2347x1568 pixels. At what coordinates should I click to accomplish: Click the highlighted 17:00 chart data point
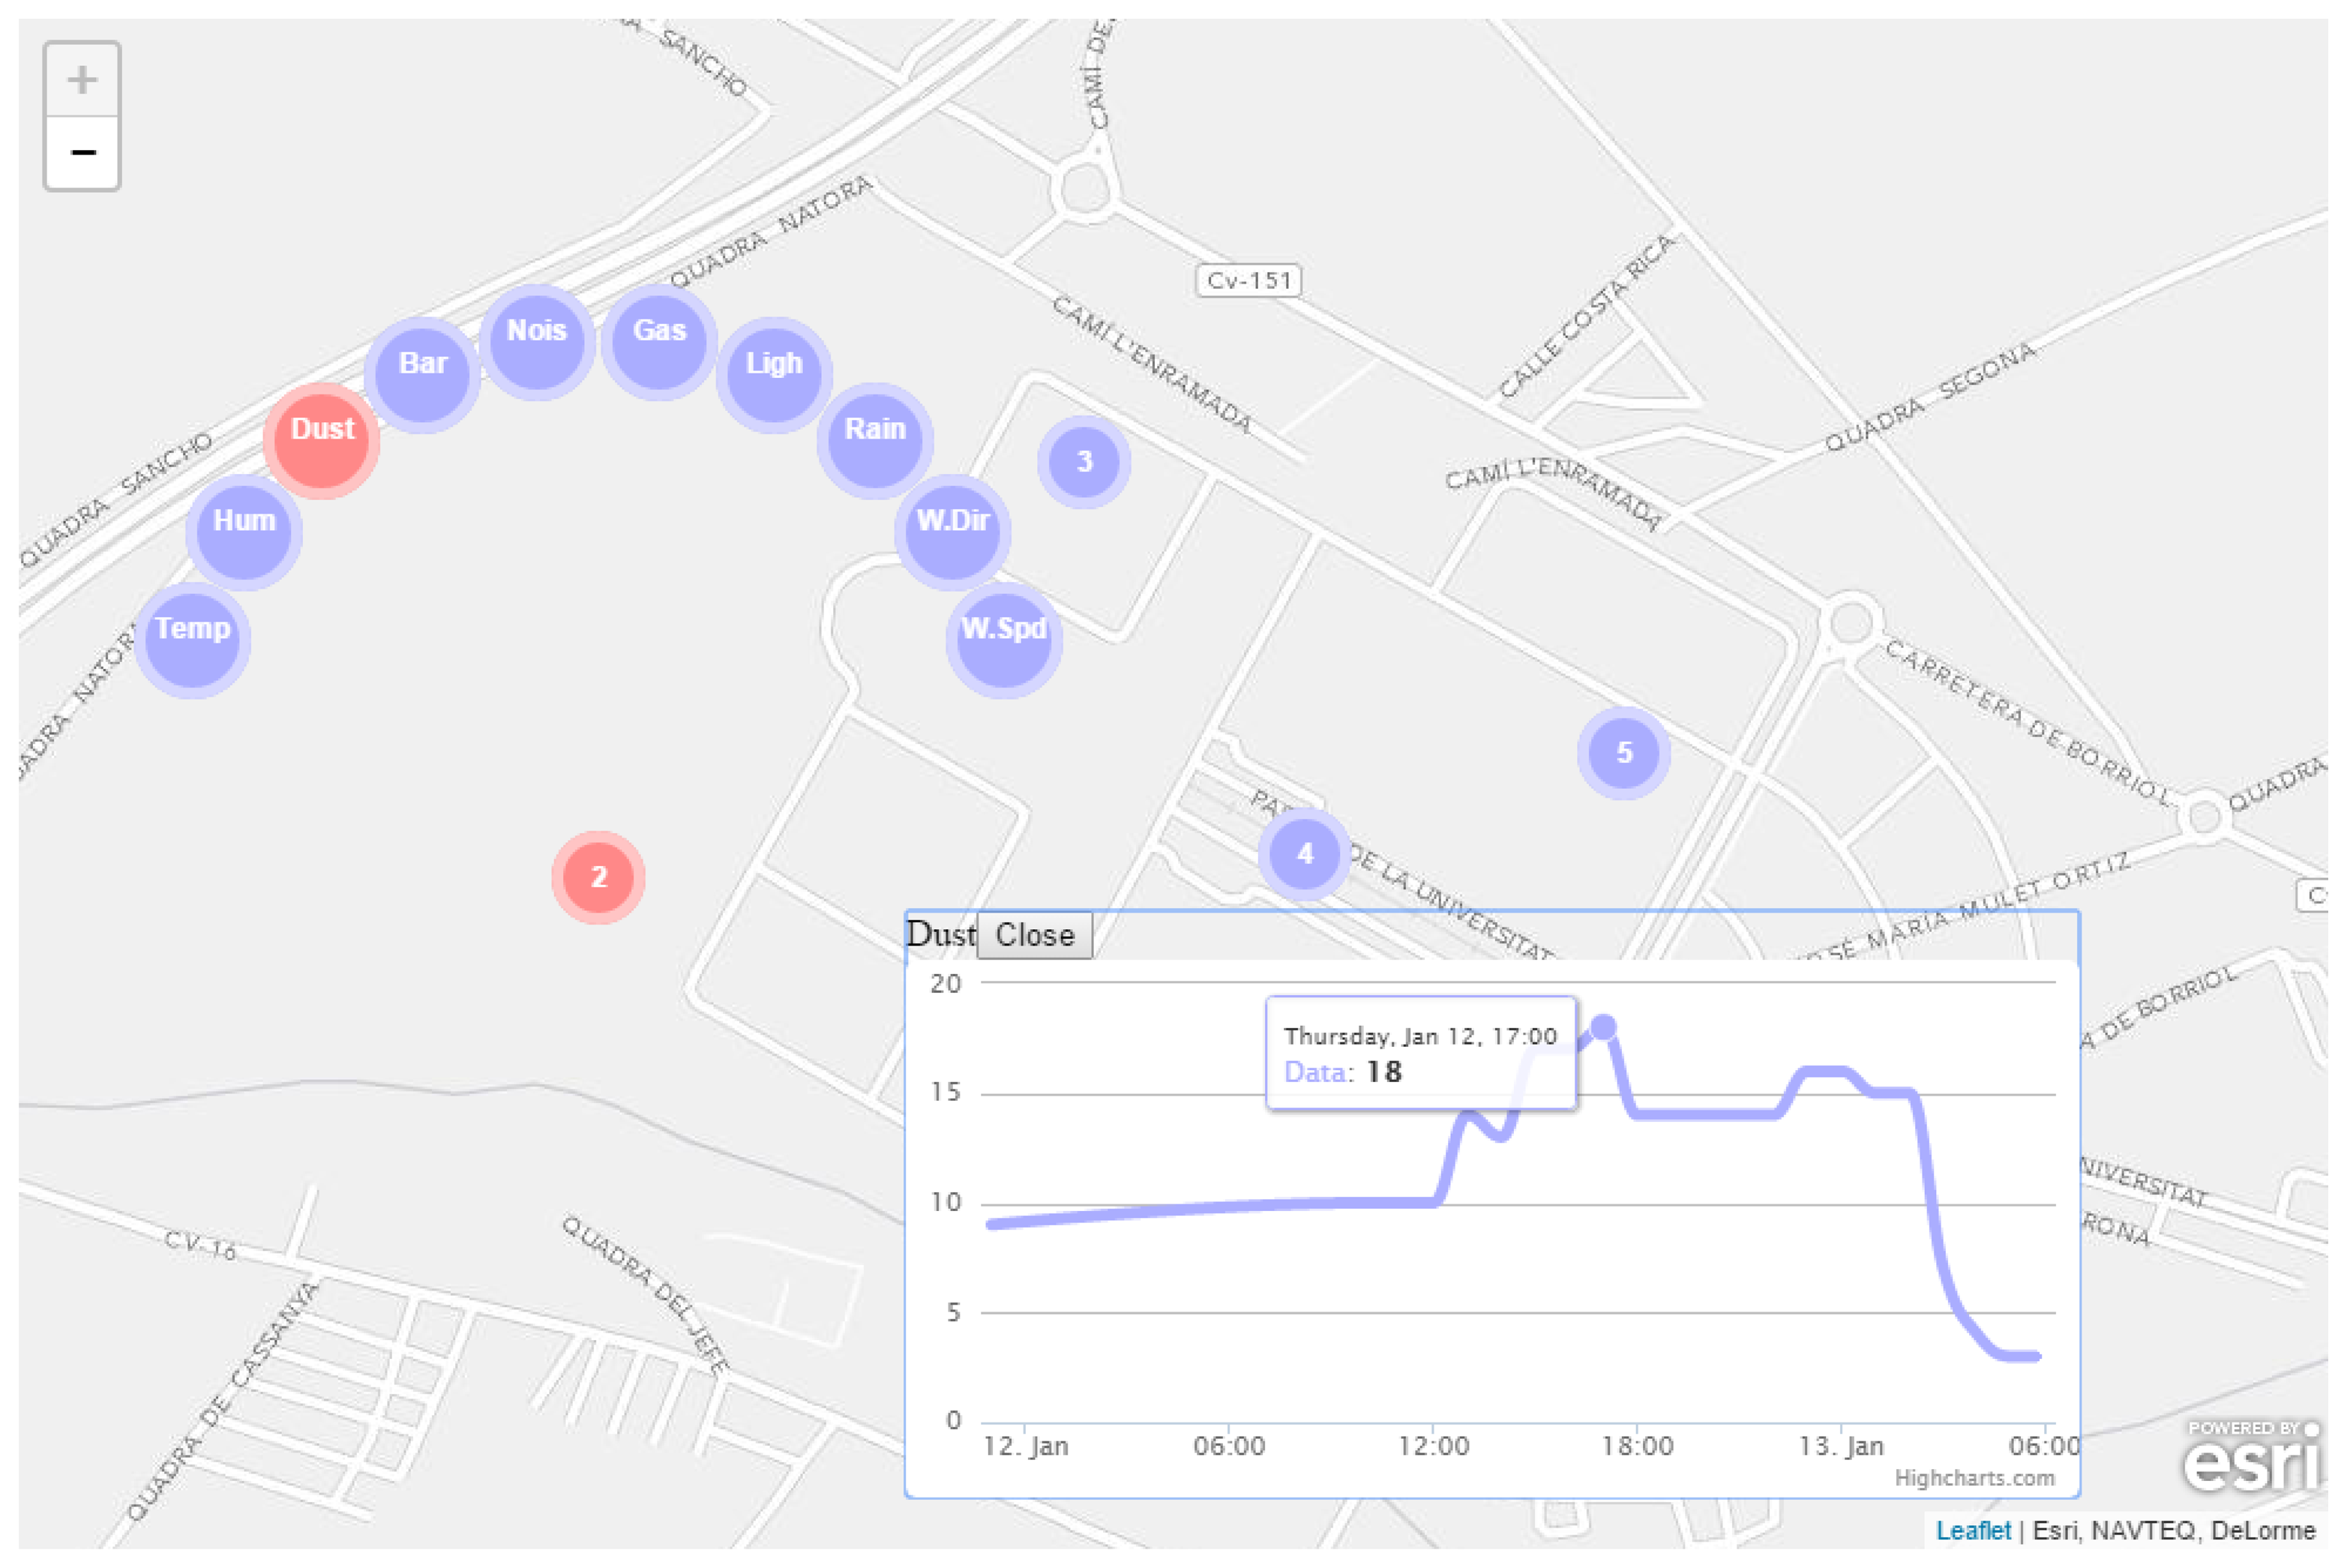1603,1027
